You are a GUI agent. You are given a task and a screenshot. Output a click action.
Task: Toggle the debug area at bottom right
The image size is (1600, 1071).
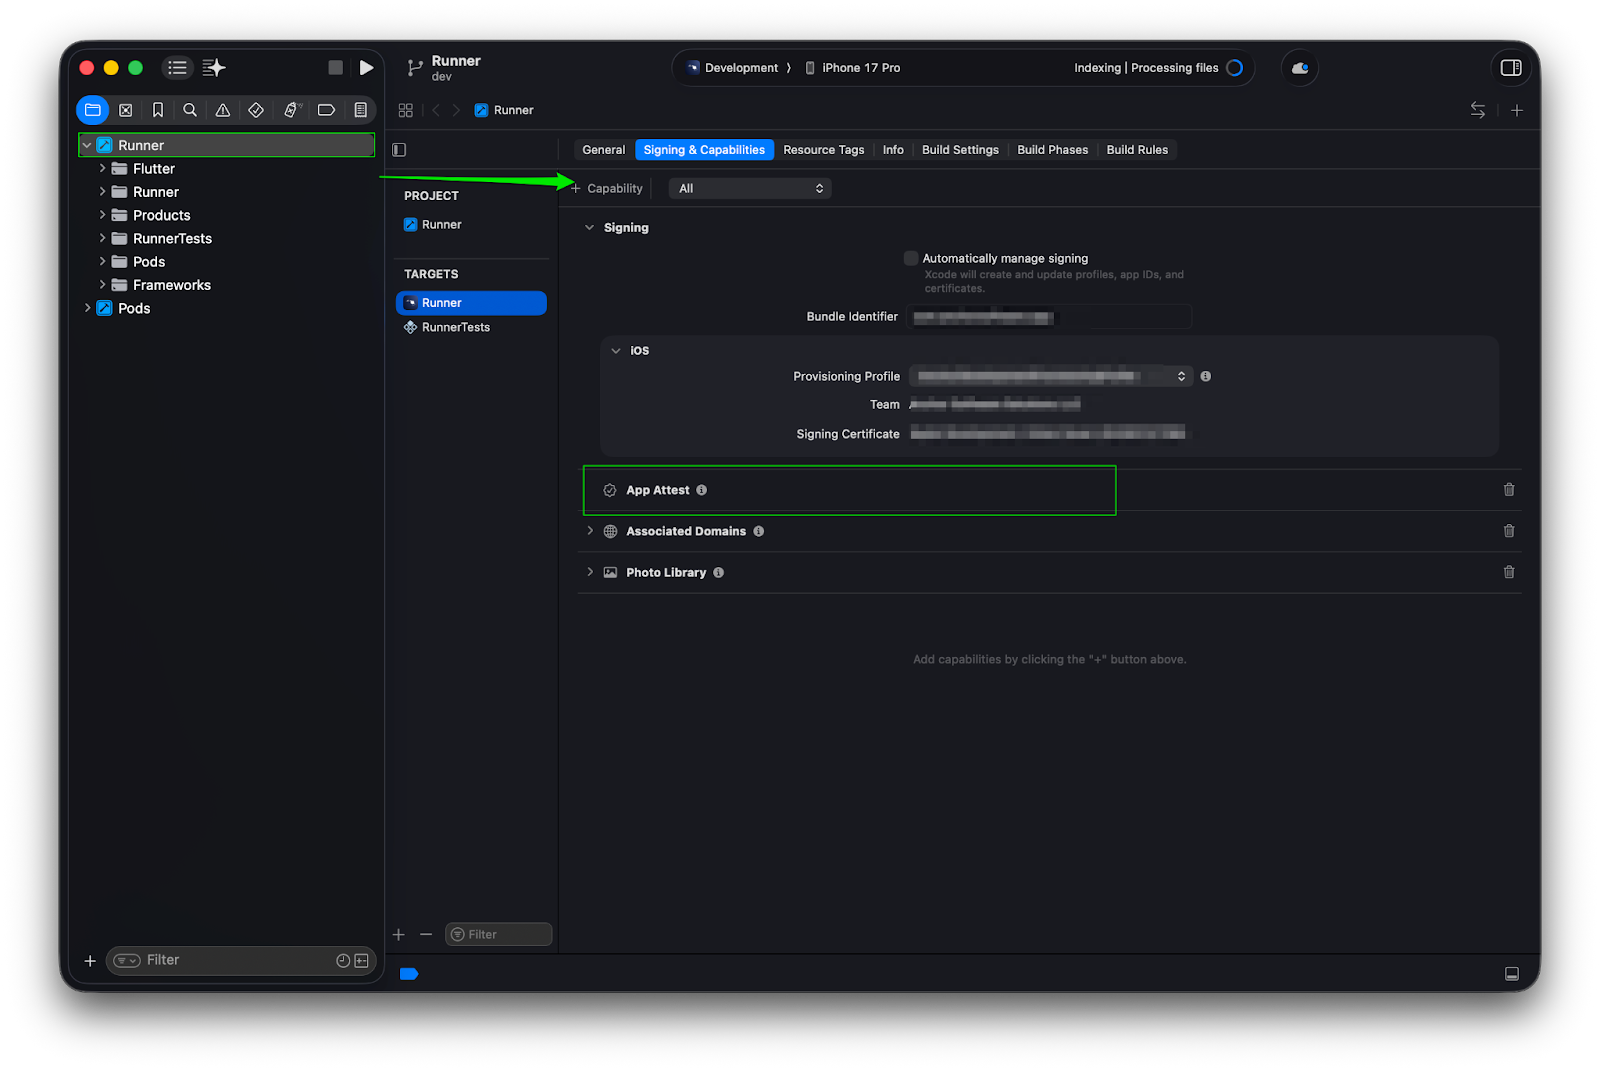tap(1512, 974)
